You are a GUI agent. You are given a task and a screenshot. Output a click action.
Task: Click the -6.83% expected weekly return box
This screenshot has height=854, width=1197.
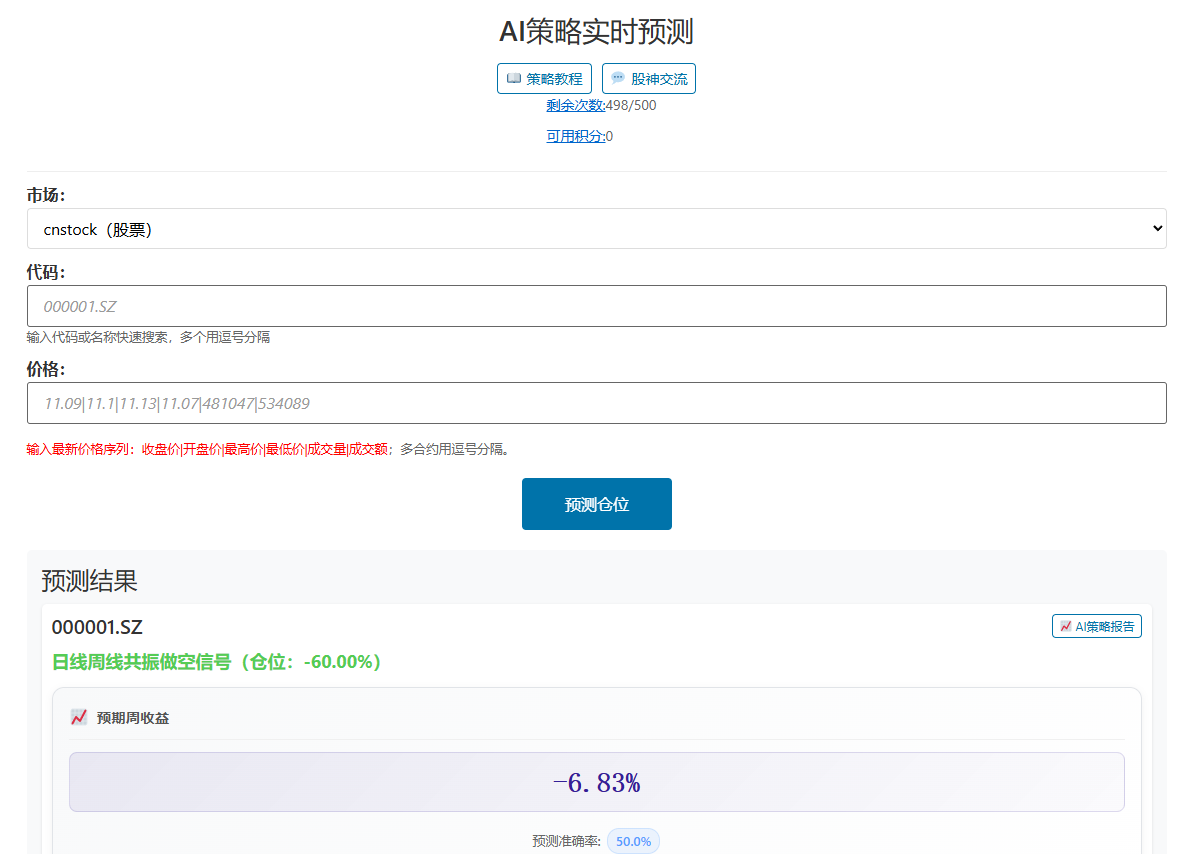click(x=596, y=782)
